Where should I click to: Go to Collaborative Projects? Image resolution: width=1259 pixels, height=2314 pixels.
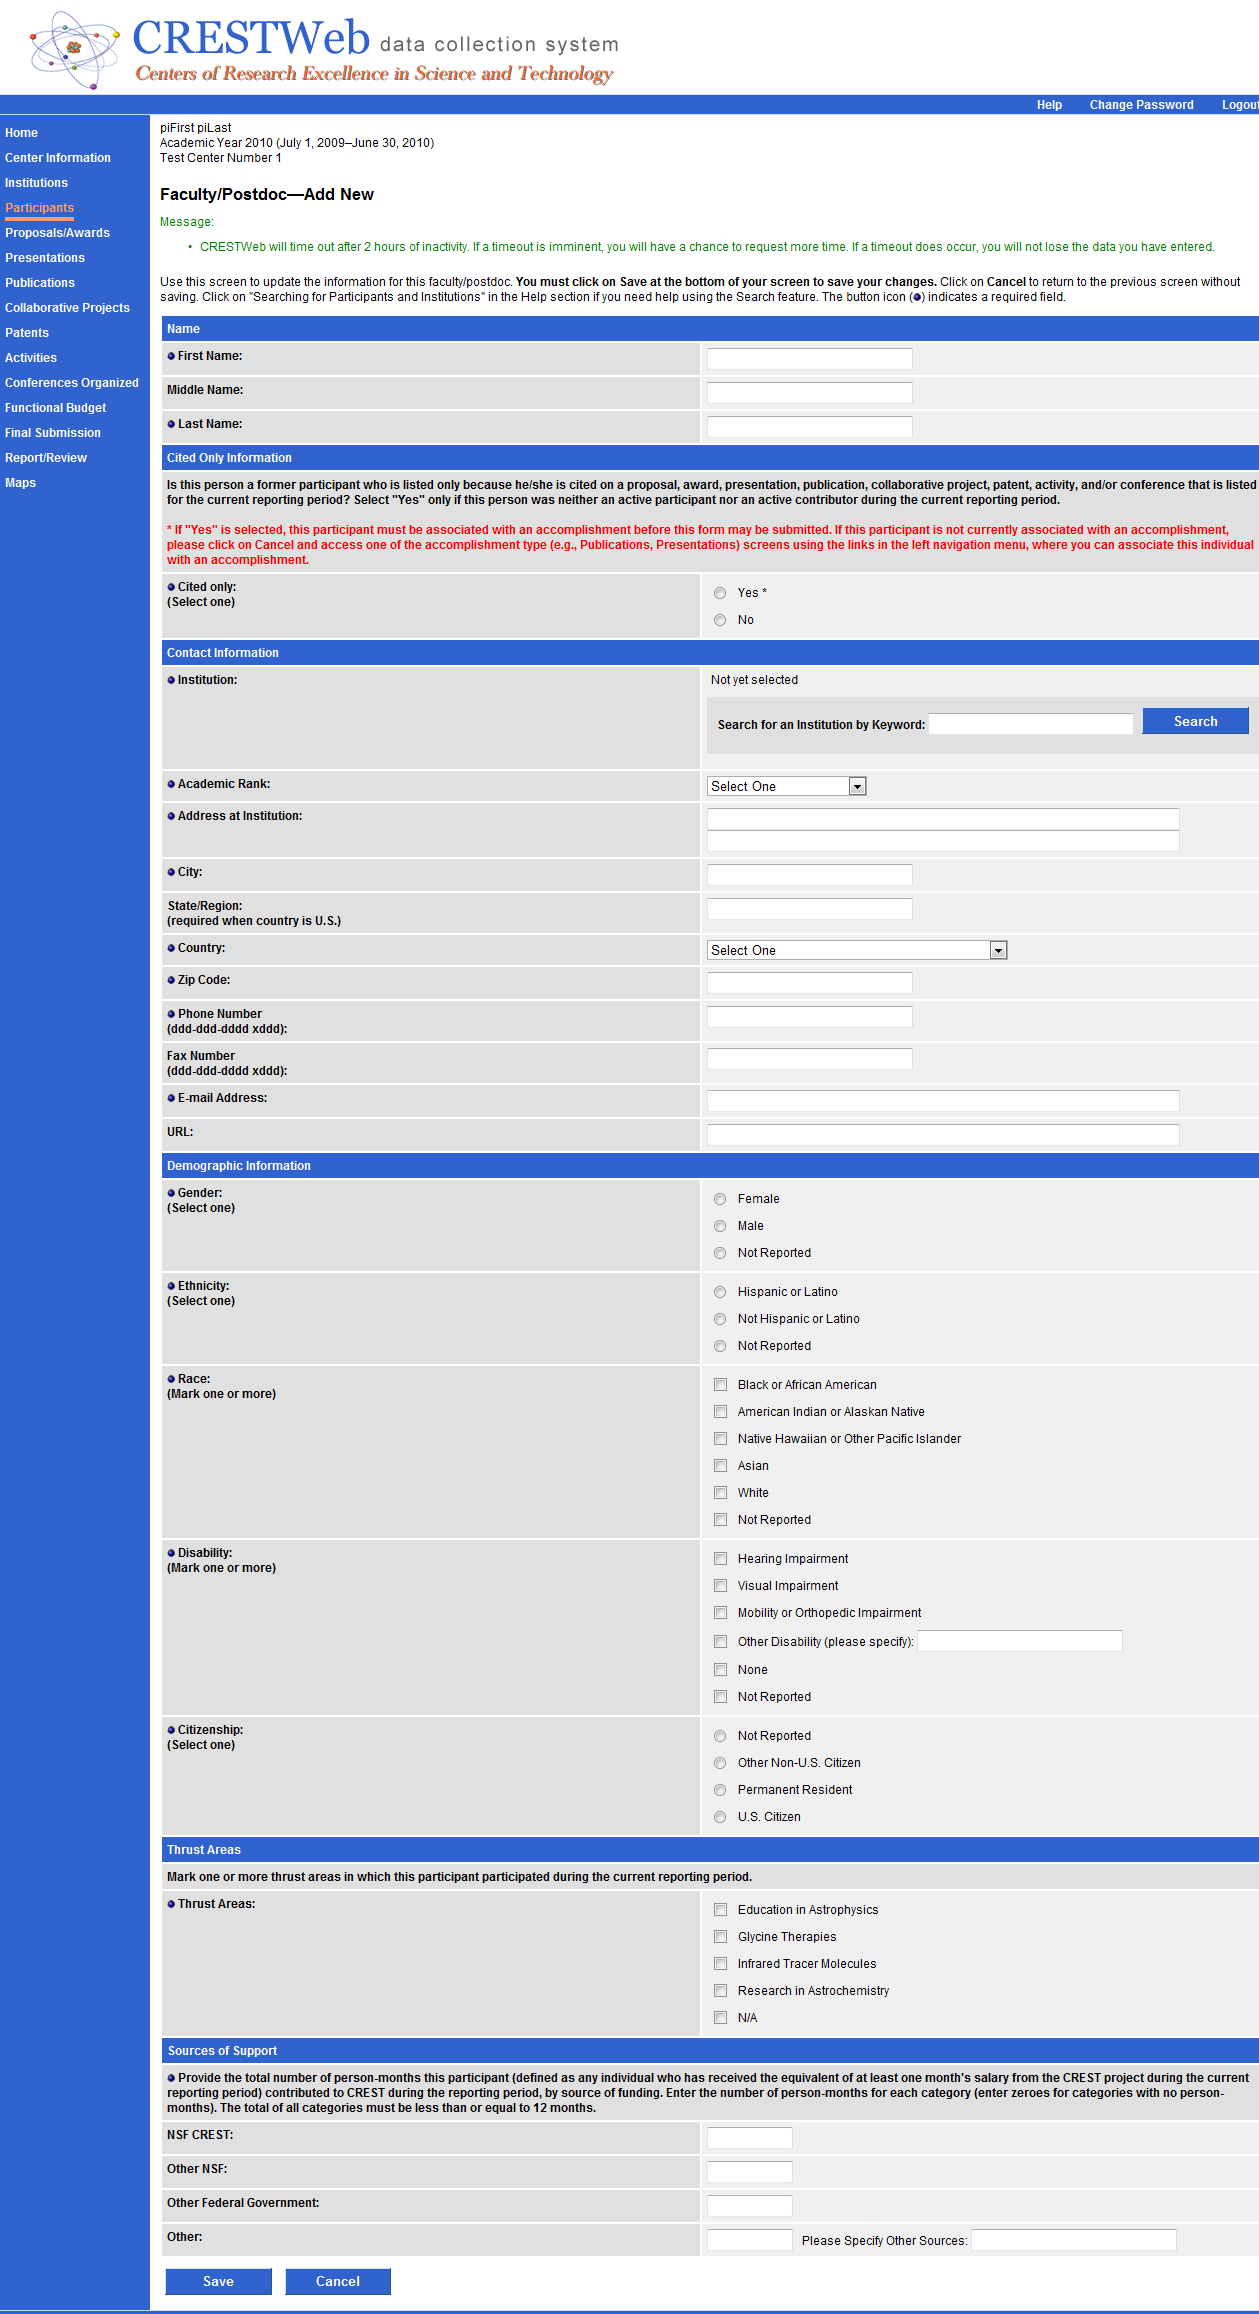[x=67, y=308]
